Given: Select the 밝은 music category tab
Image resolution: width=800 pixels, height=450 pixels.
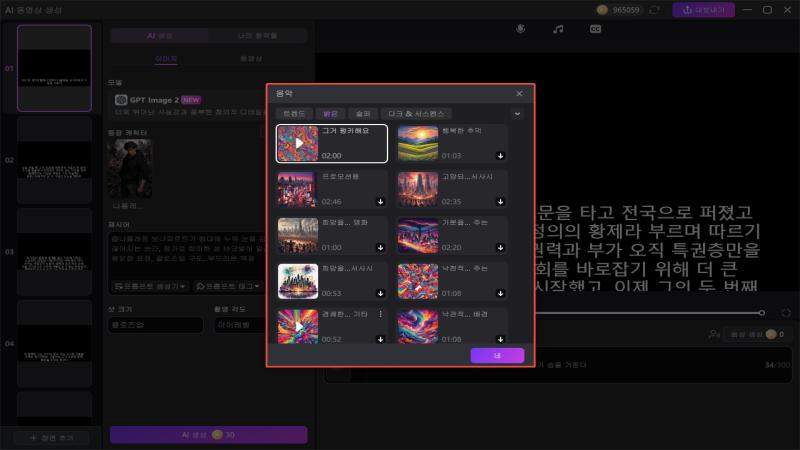Looking at the screenshot, I should (331, 114).
